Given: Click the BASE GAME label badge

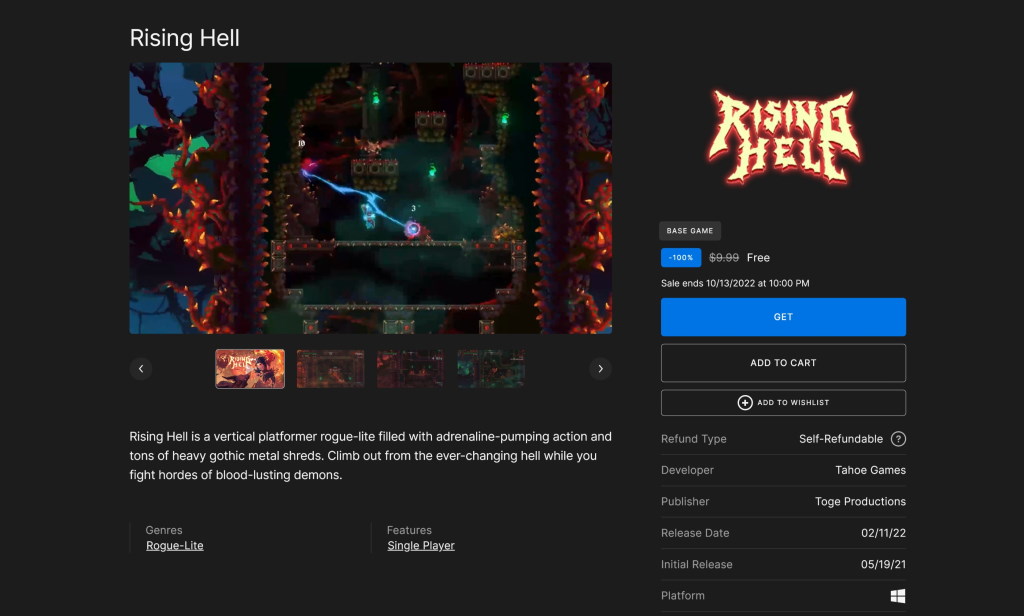Looking at the screenshot, I should 690,230.
